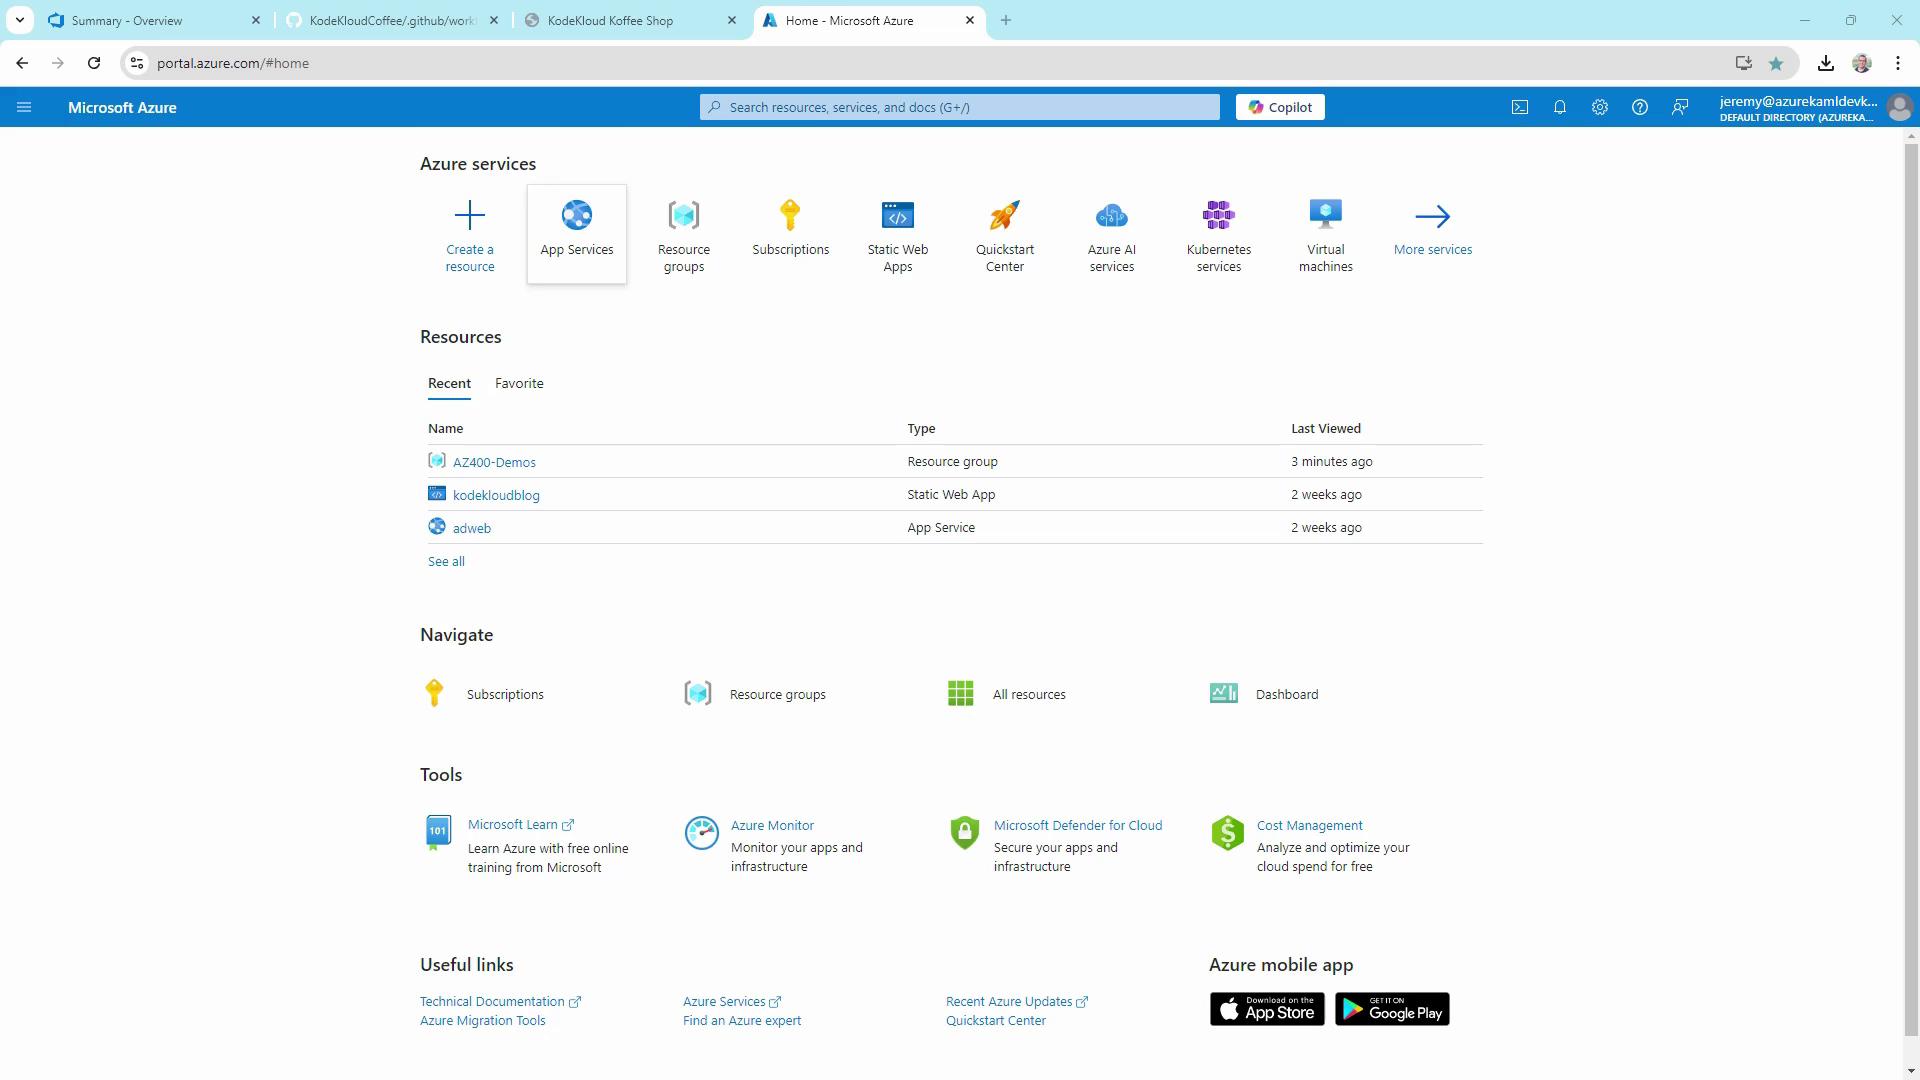This screenshot has width=1920, height=1080.
Task: Open Resource groups service icon
Action: 684,215
